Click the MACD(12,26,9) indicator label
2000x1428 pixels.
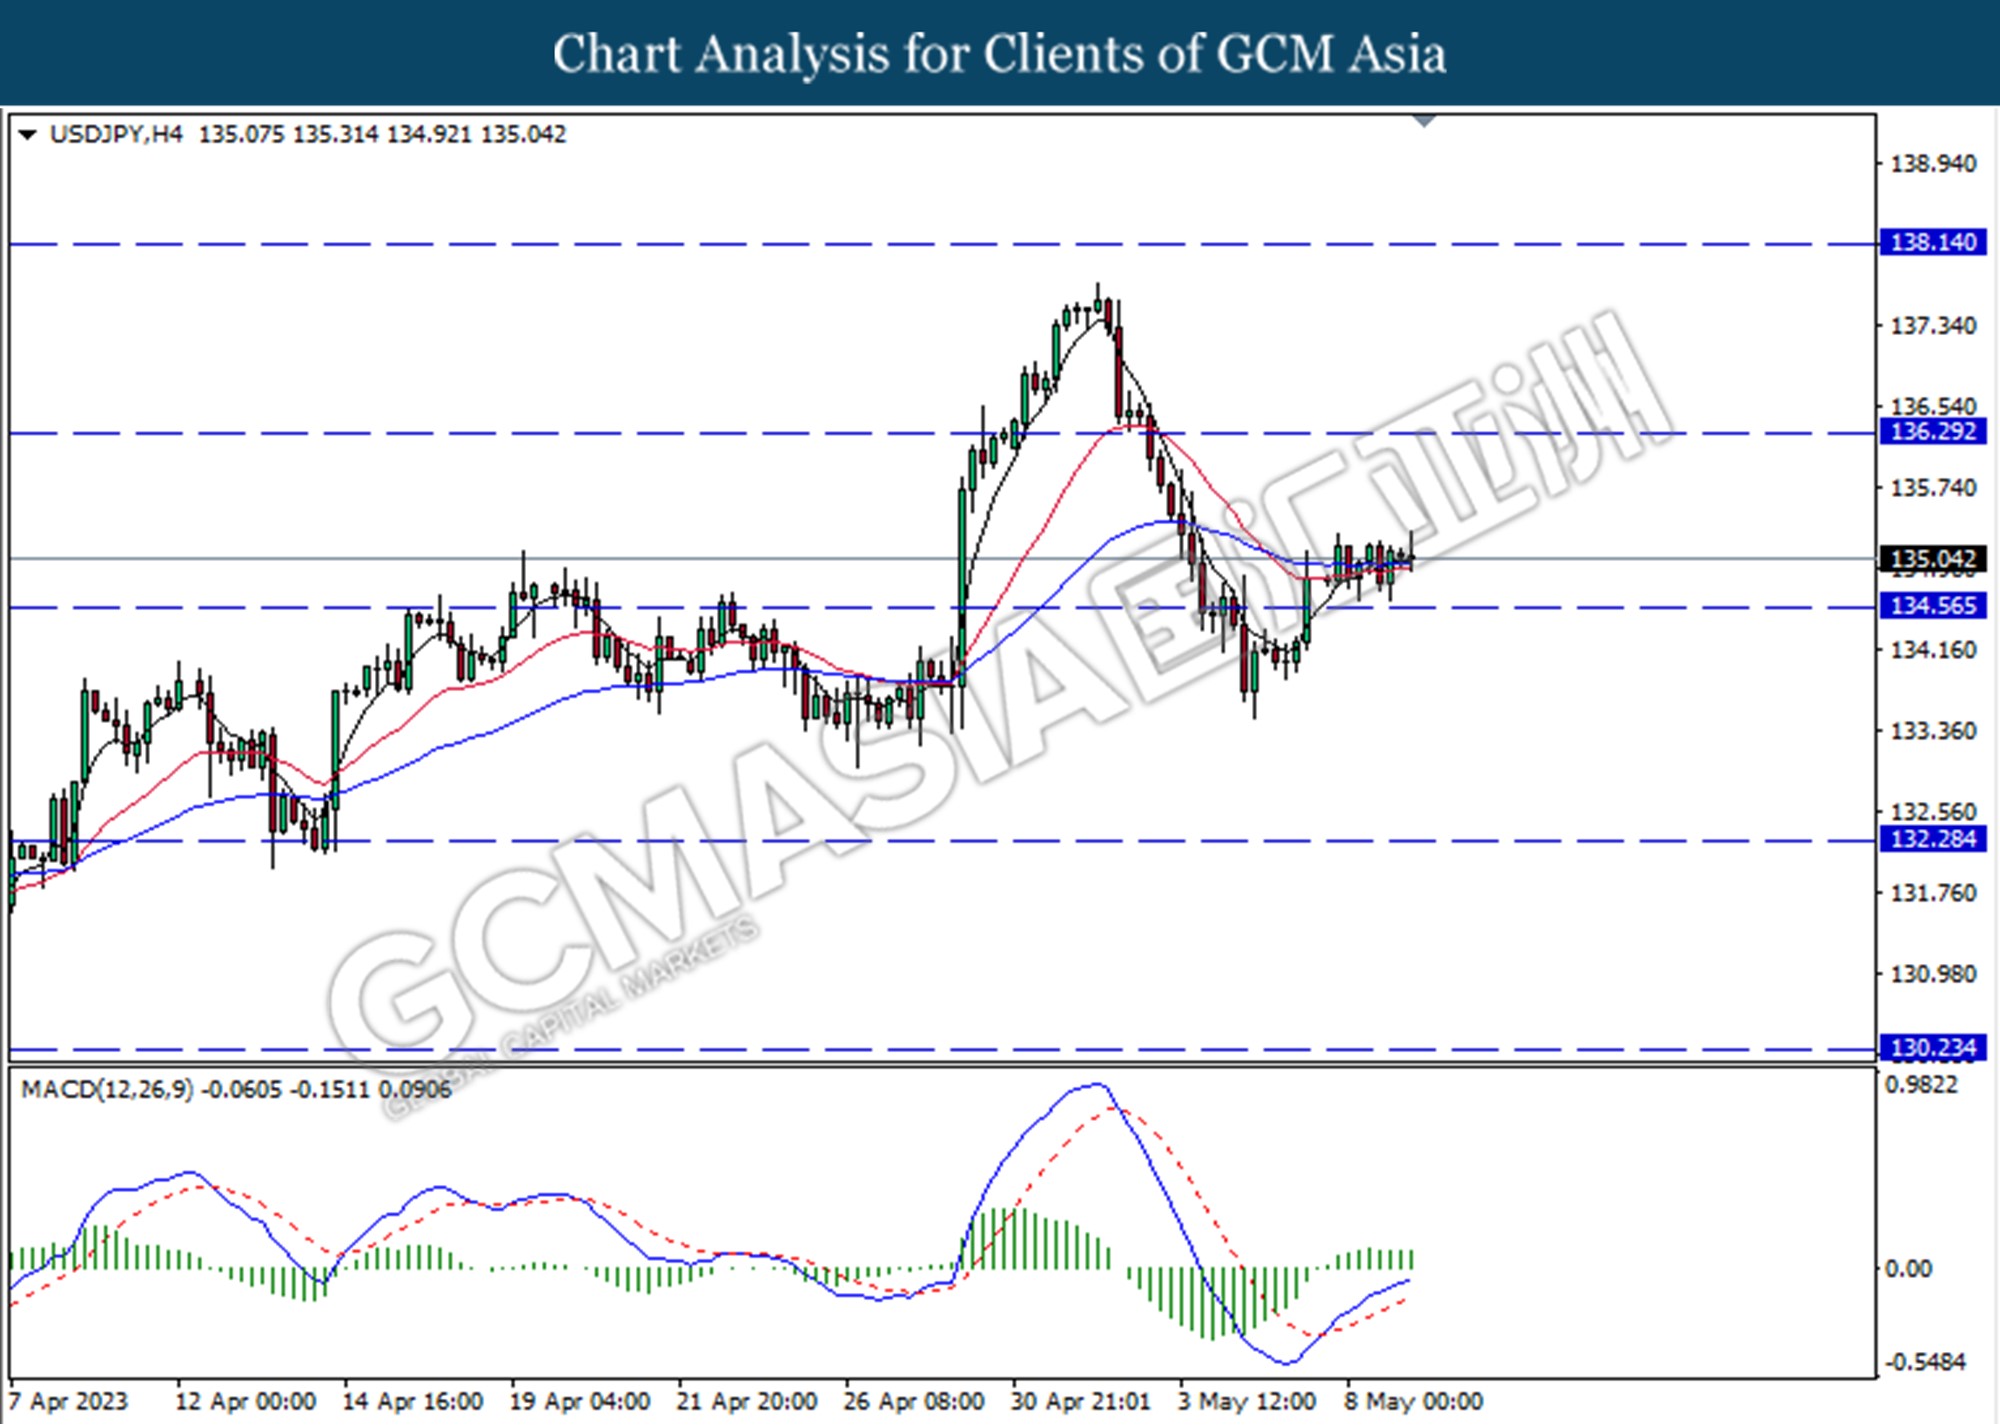(108, 1089)
